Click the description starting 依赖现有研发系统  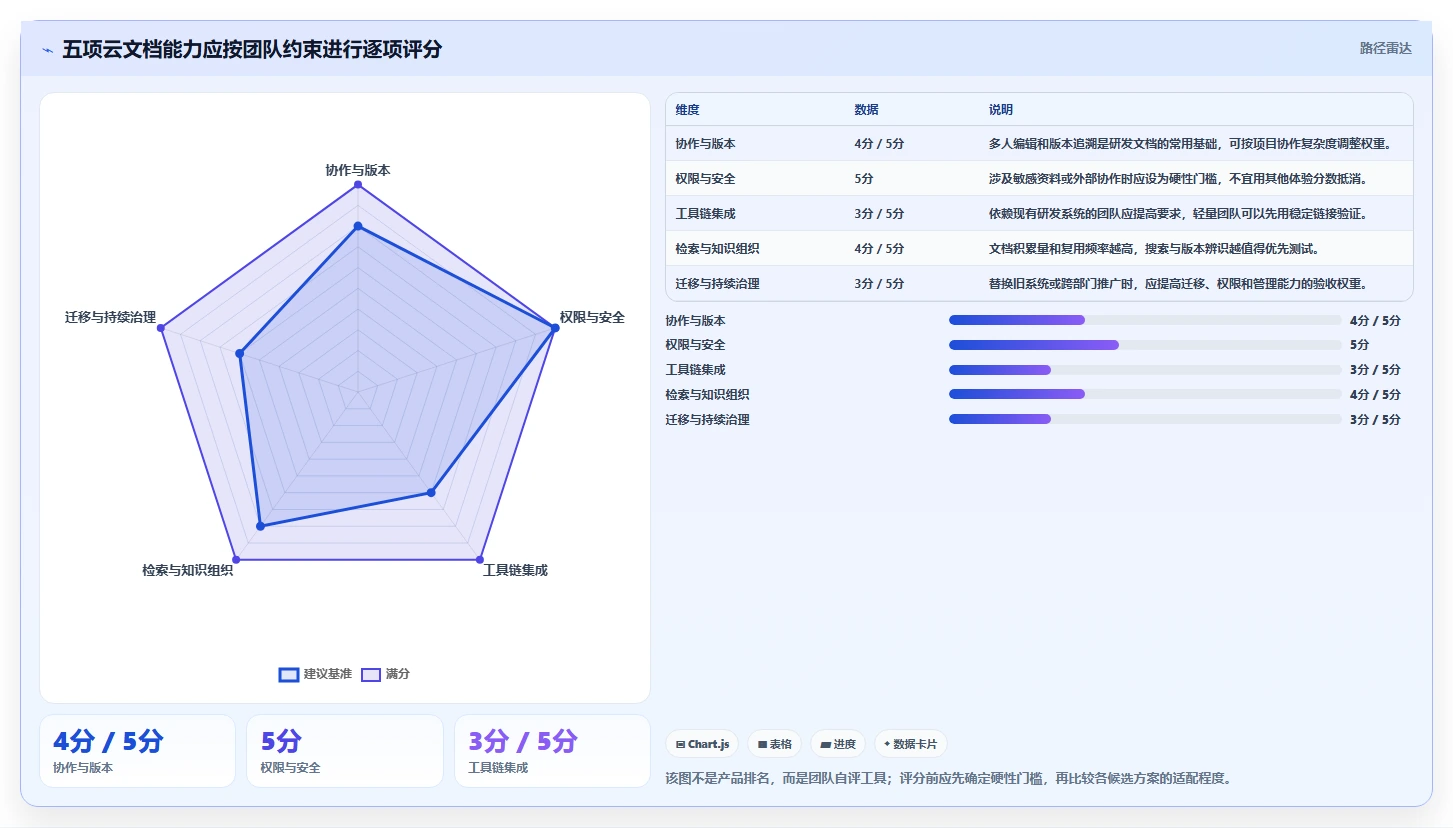(x=1178, y=214)
